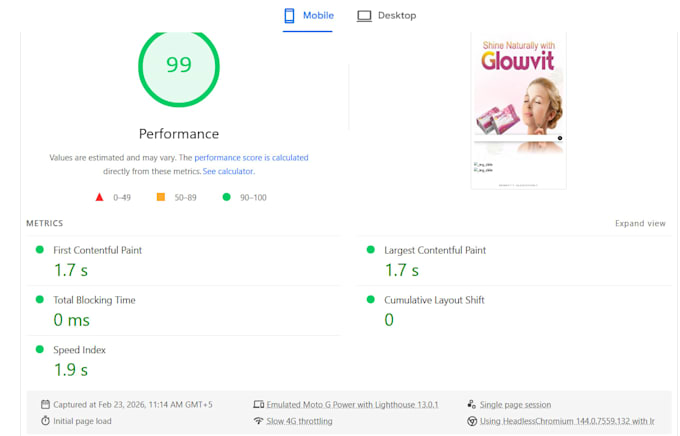The width and height of the screenshot is (680, 436).
Task: Open the Using HeadlessChromium 144.0.7559.132 link
Action: click(x=567, y=421)
